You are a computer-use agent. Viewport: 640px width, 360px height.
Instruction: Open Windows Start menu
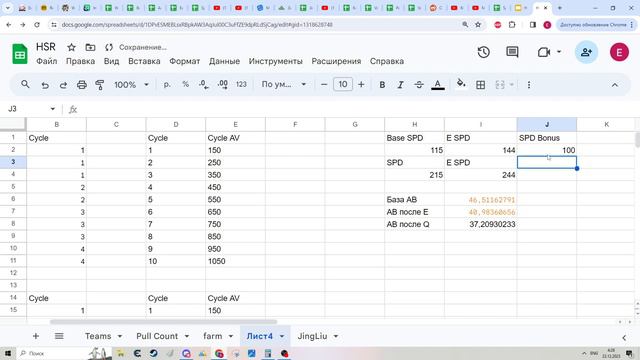7,353
